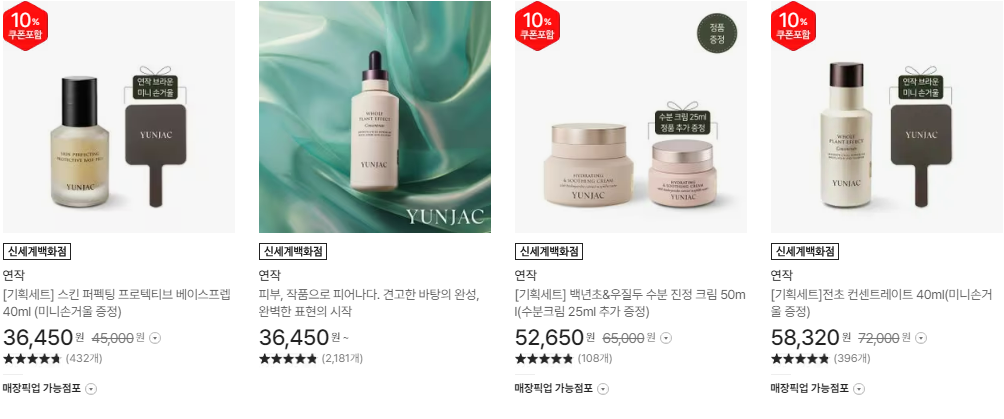The image size is (1004, 419).
Task: Open the Hydrating & Soothing Cream set image
Action: coord(631,117)
